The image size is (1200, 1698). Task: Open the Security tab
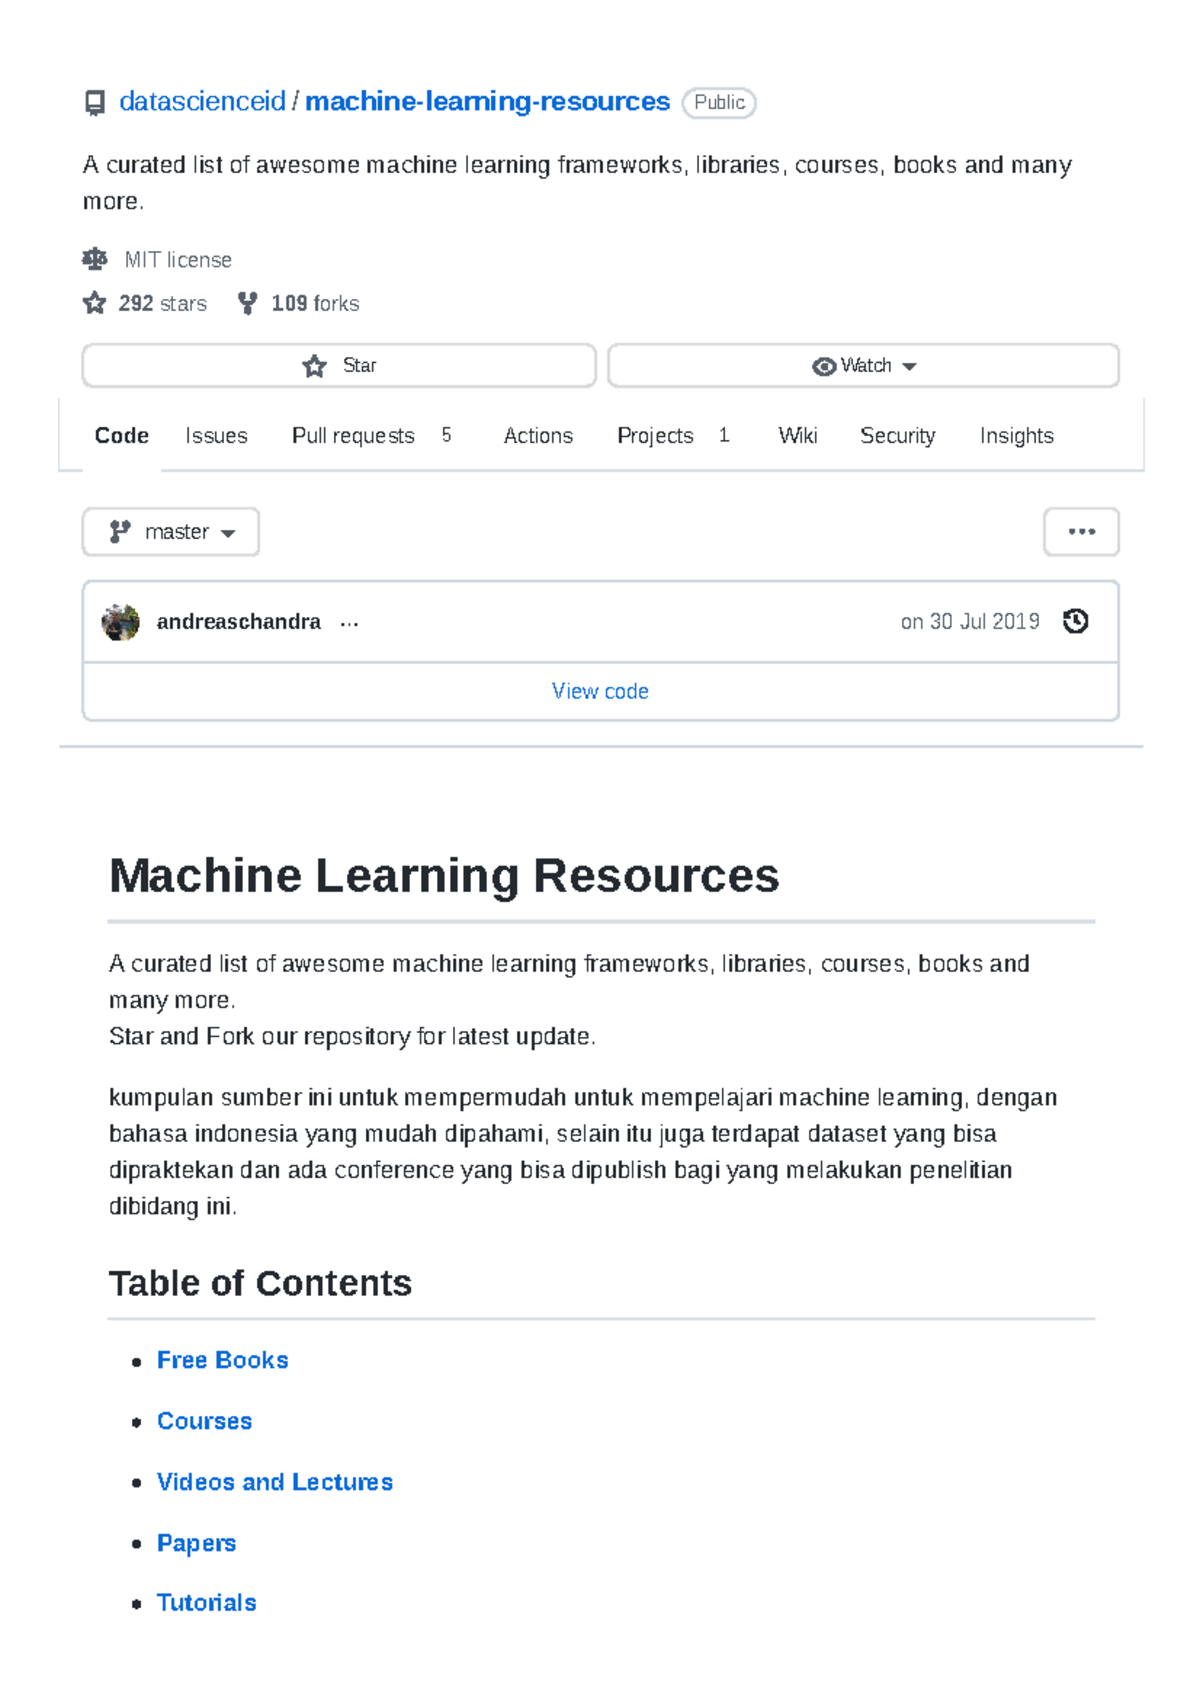coord(898,436)
